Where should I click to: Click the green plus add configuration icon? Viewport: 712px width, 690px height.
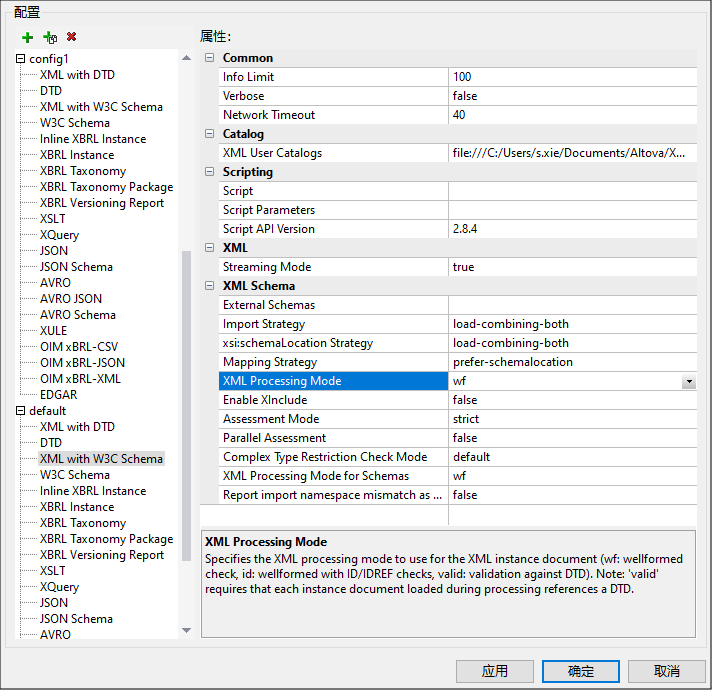[28, 37]
